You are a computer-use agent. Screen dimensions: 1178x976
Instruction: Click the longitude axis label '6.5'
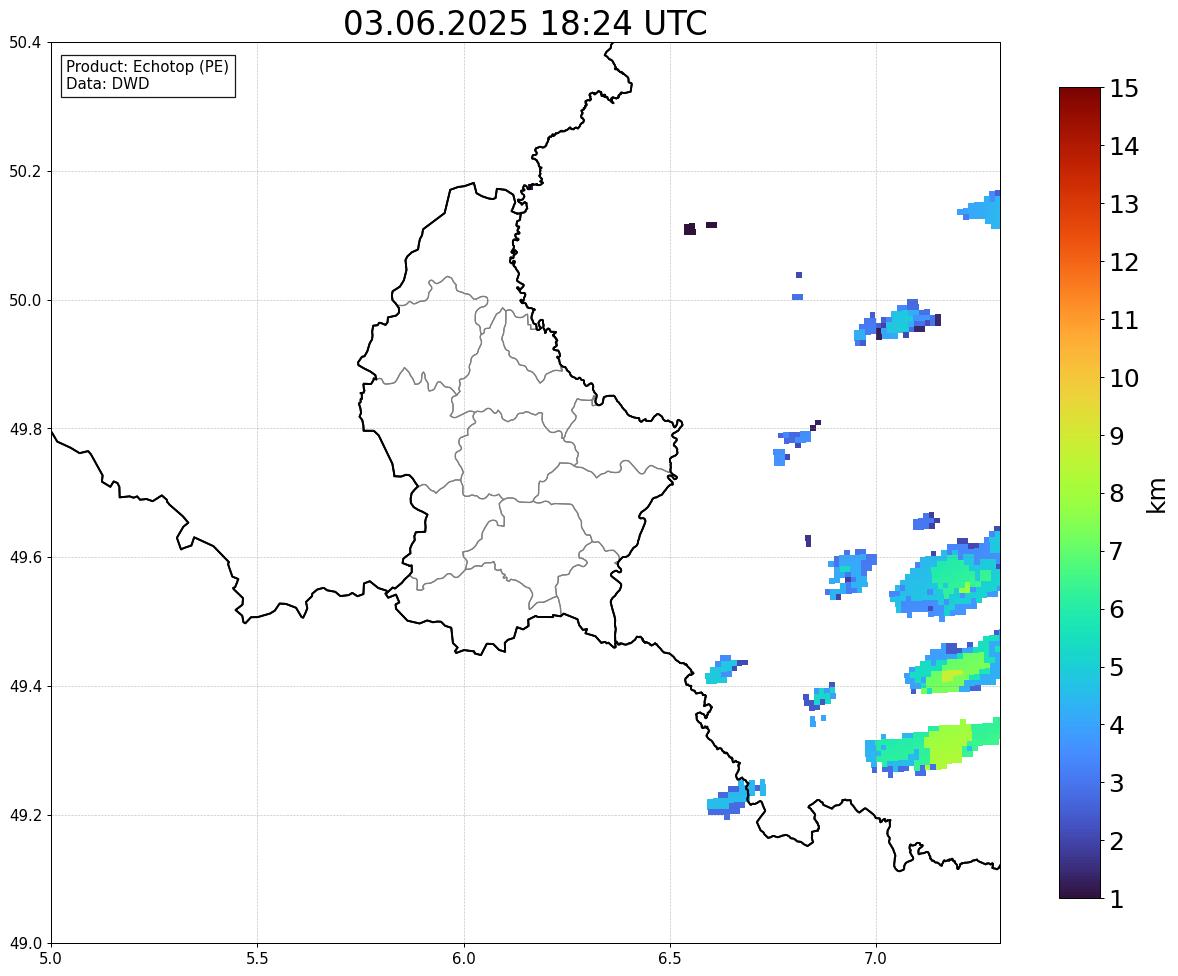point(670,959)
